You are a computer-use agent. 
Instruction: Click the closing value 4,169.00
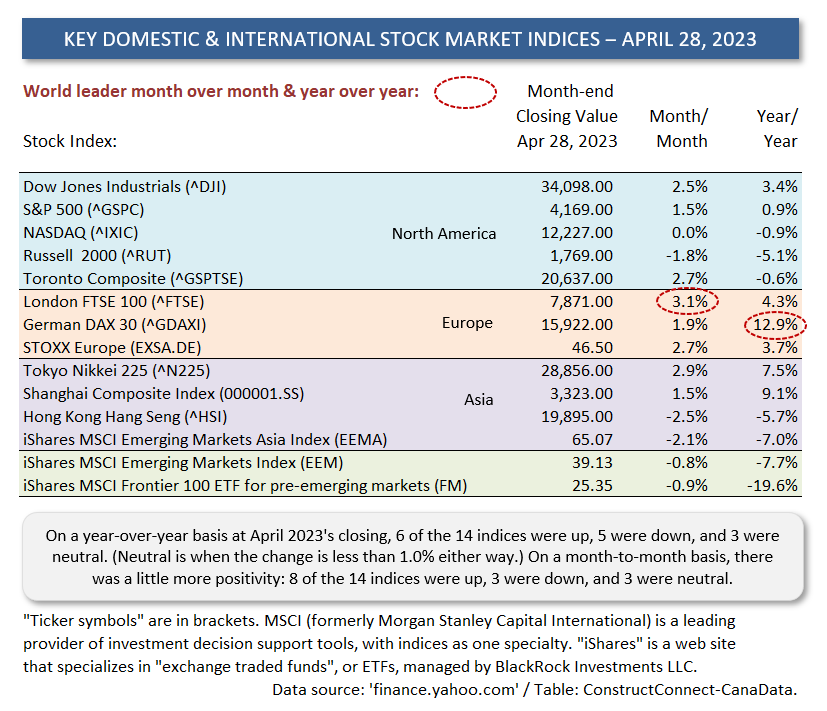581,210
